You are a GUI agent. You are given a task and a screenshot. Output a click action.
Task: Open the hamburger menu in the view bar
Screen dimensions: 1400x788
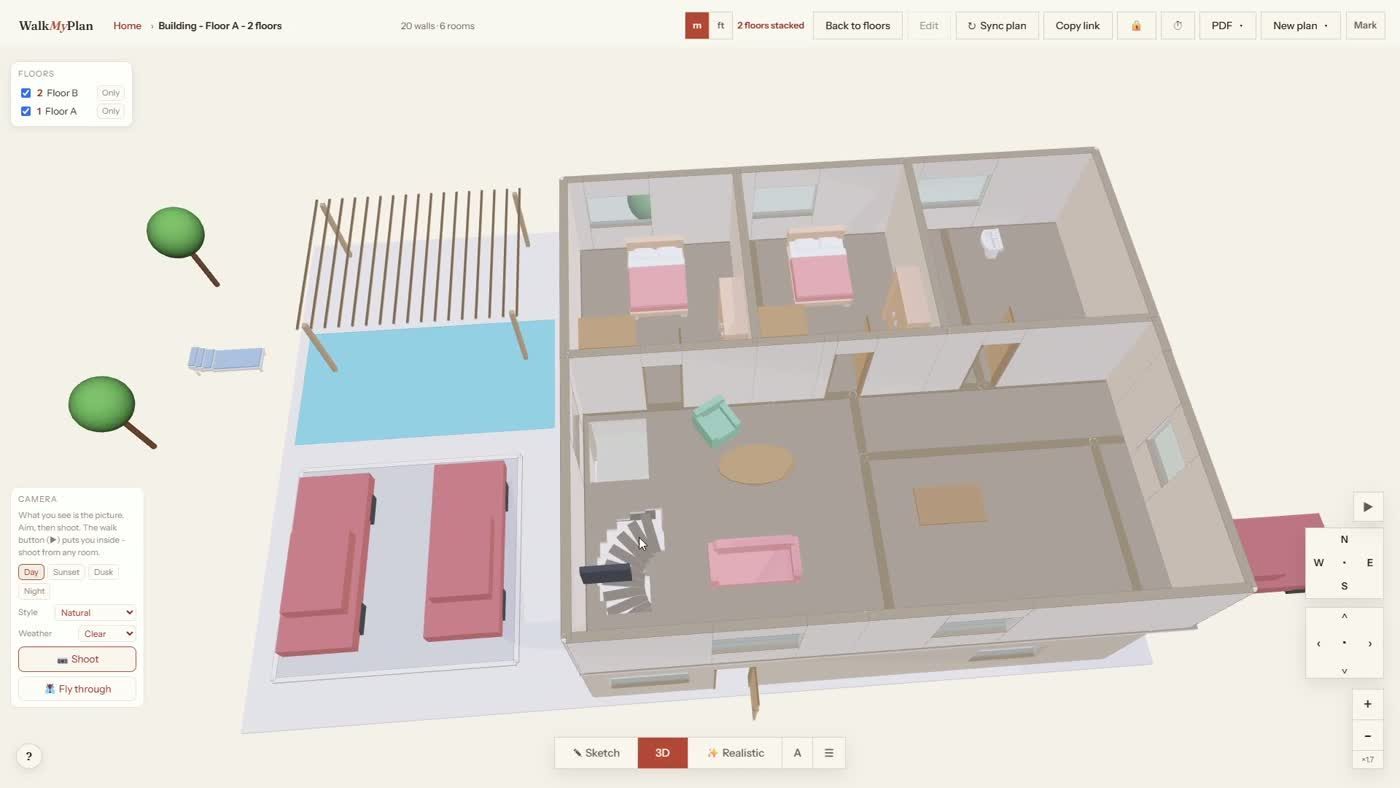828,753
